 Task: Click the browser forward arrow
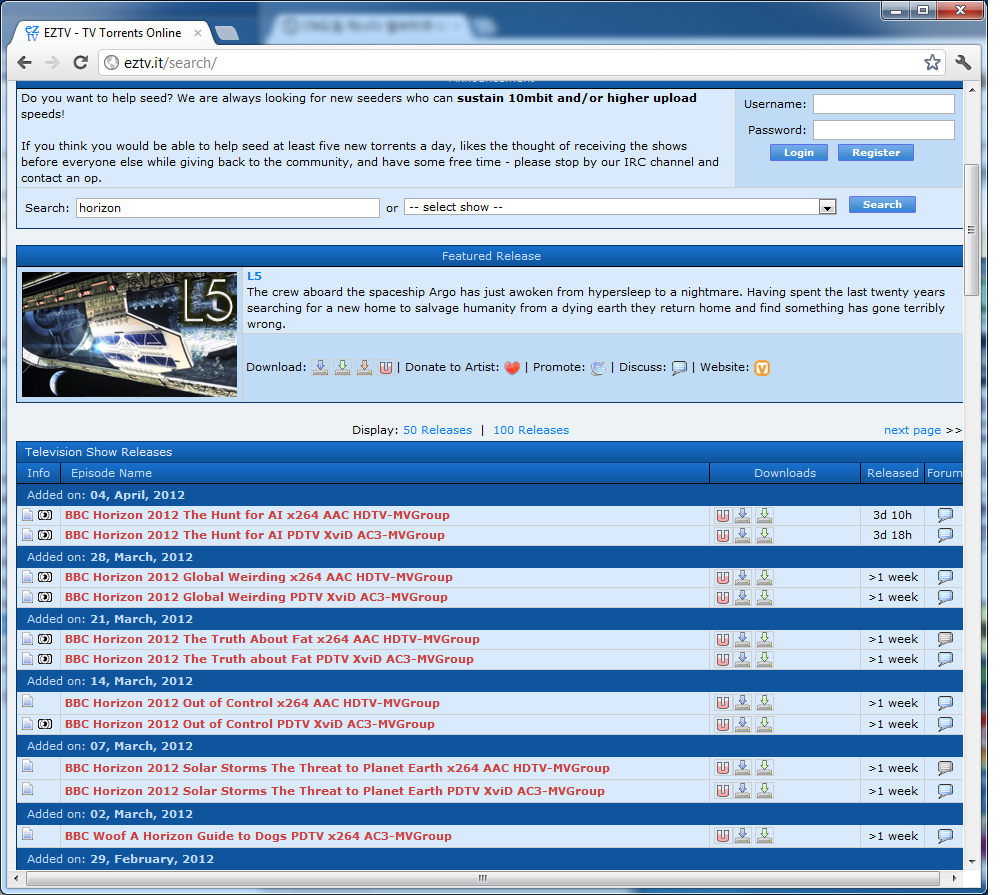coord(53,62)
